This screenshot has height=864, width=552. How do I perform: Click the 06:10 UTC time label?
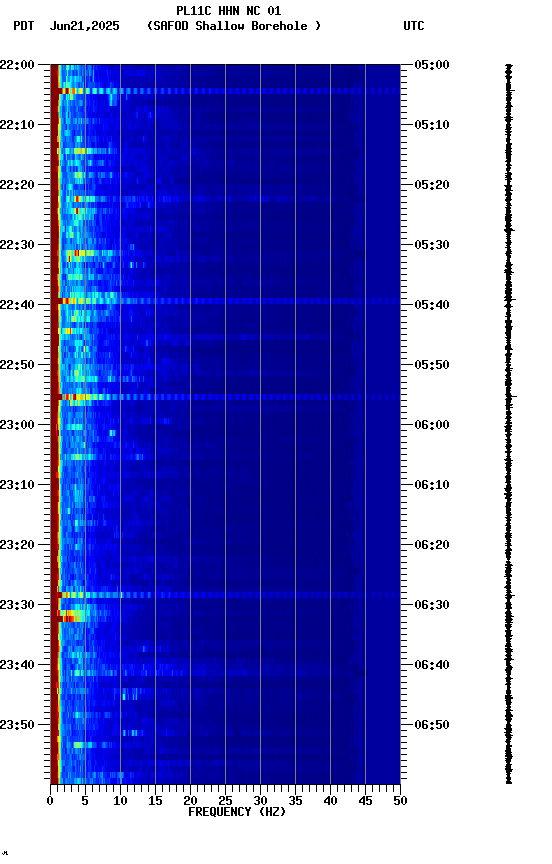click(432, 485)
